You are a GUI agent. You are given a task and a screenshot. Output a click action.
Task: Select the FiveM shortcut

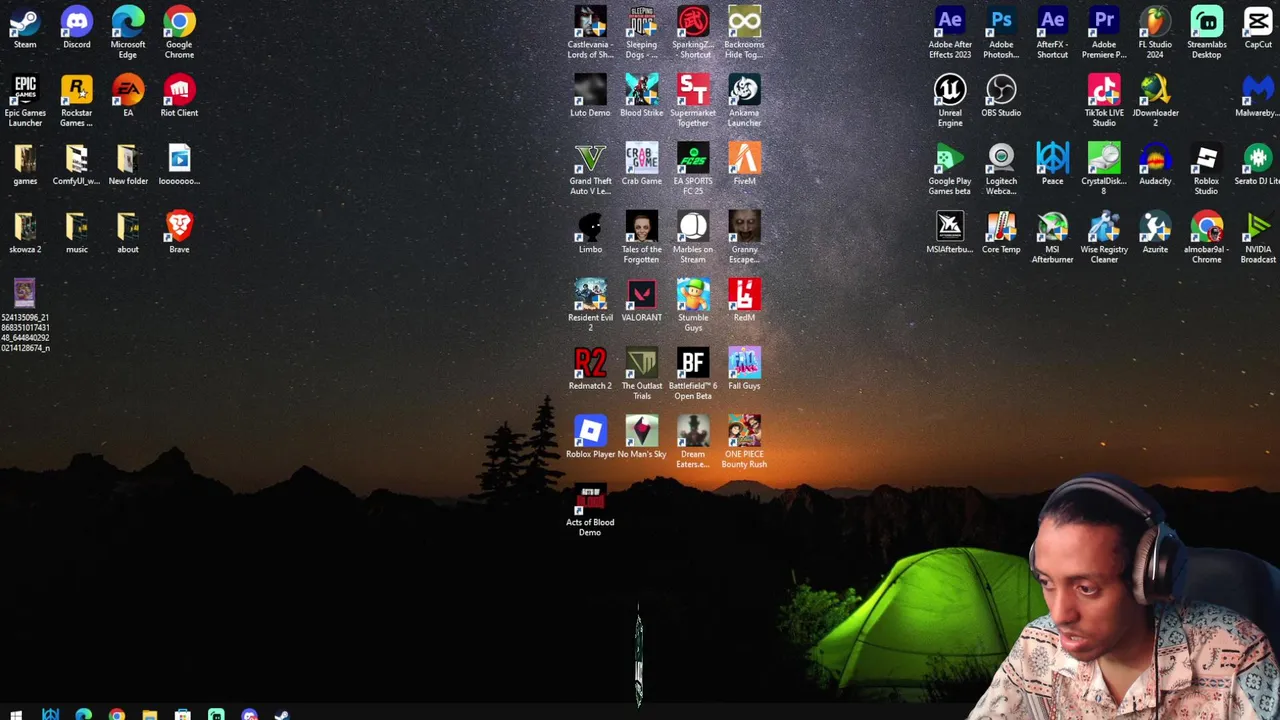click(744, 159)
